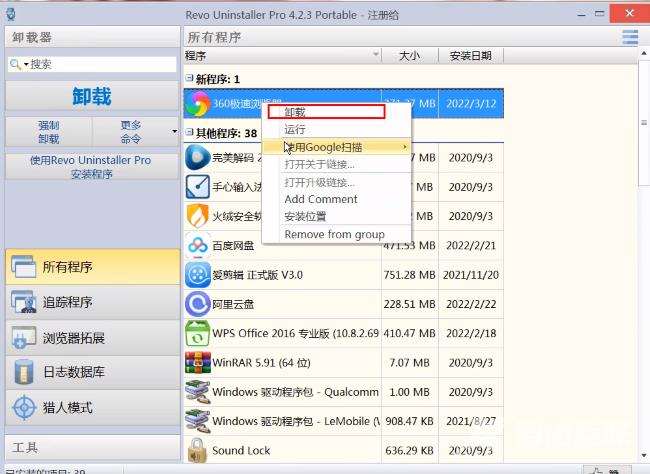
Task: Select the 爱剪辑 正式版 V3.0 row
Action: click(344, 275)
